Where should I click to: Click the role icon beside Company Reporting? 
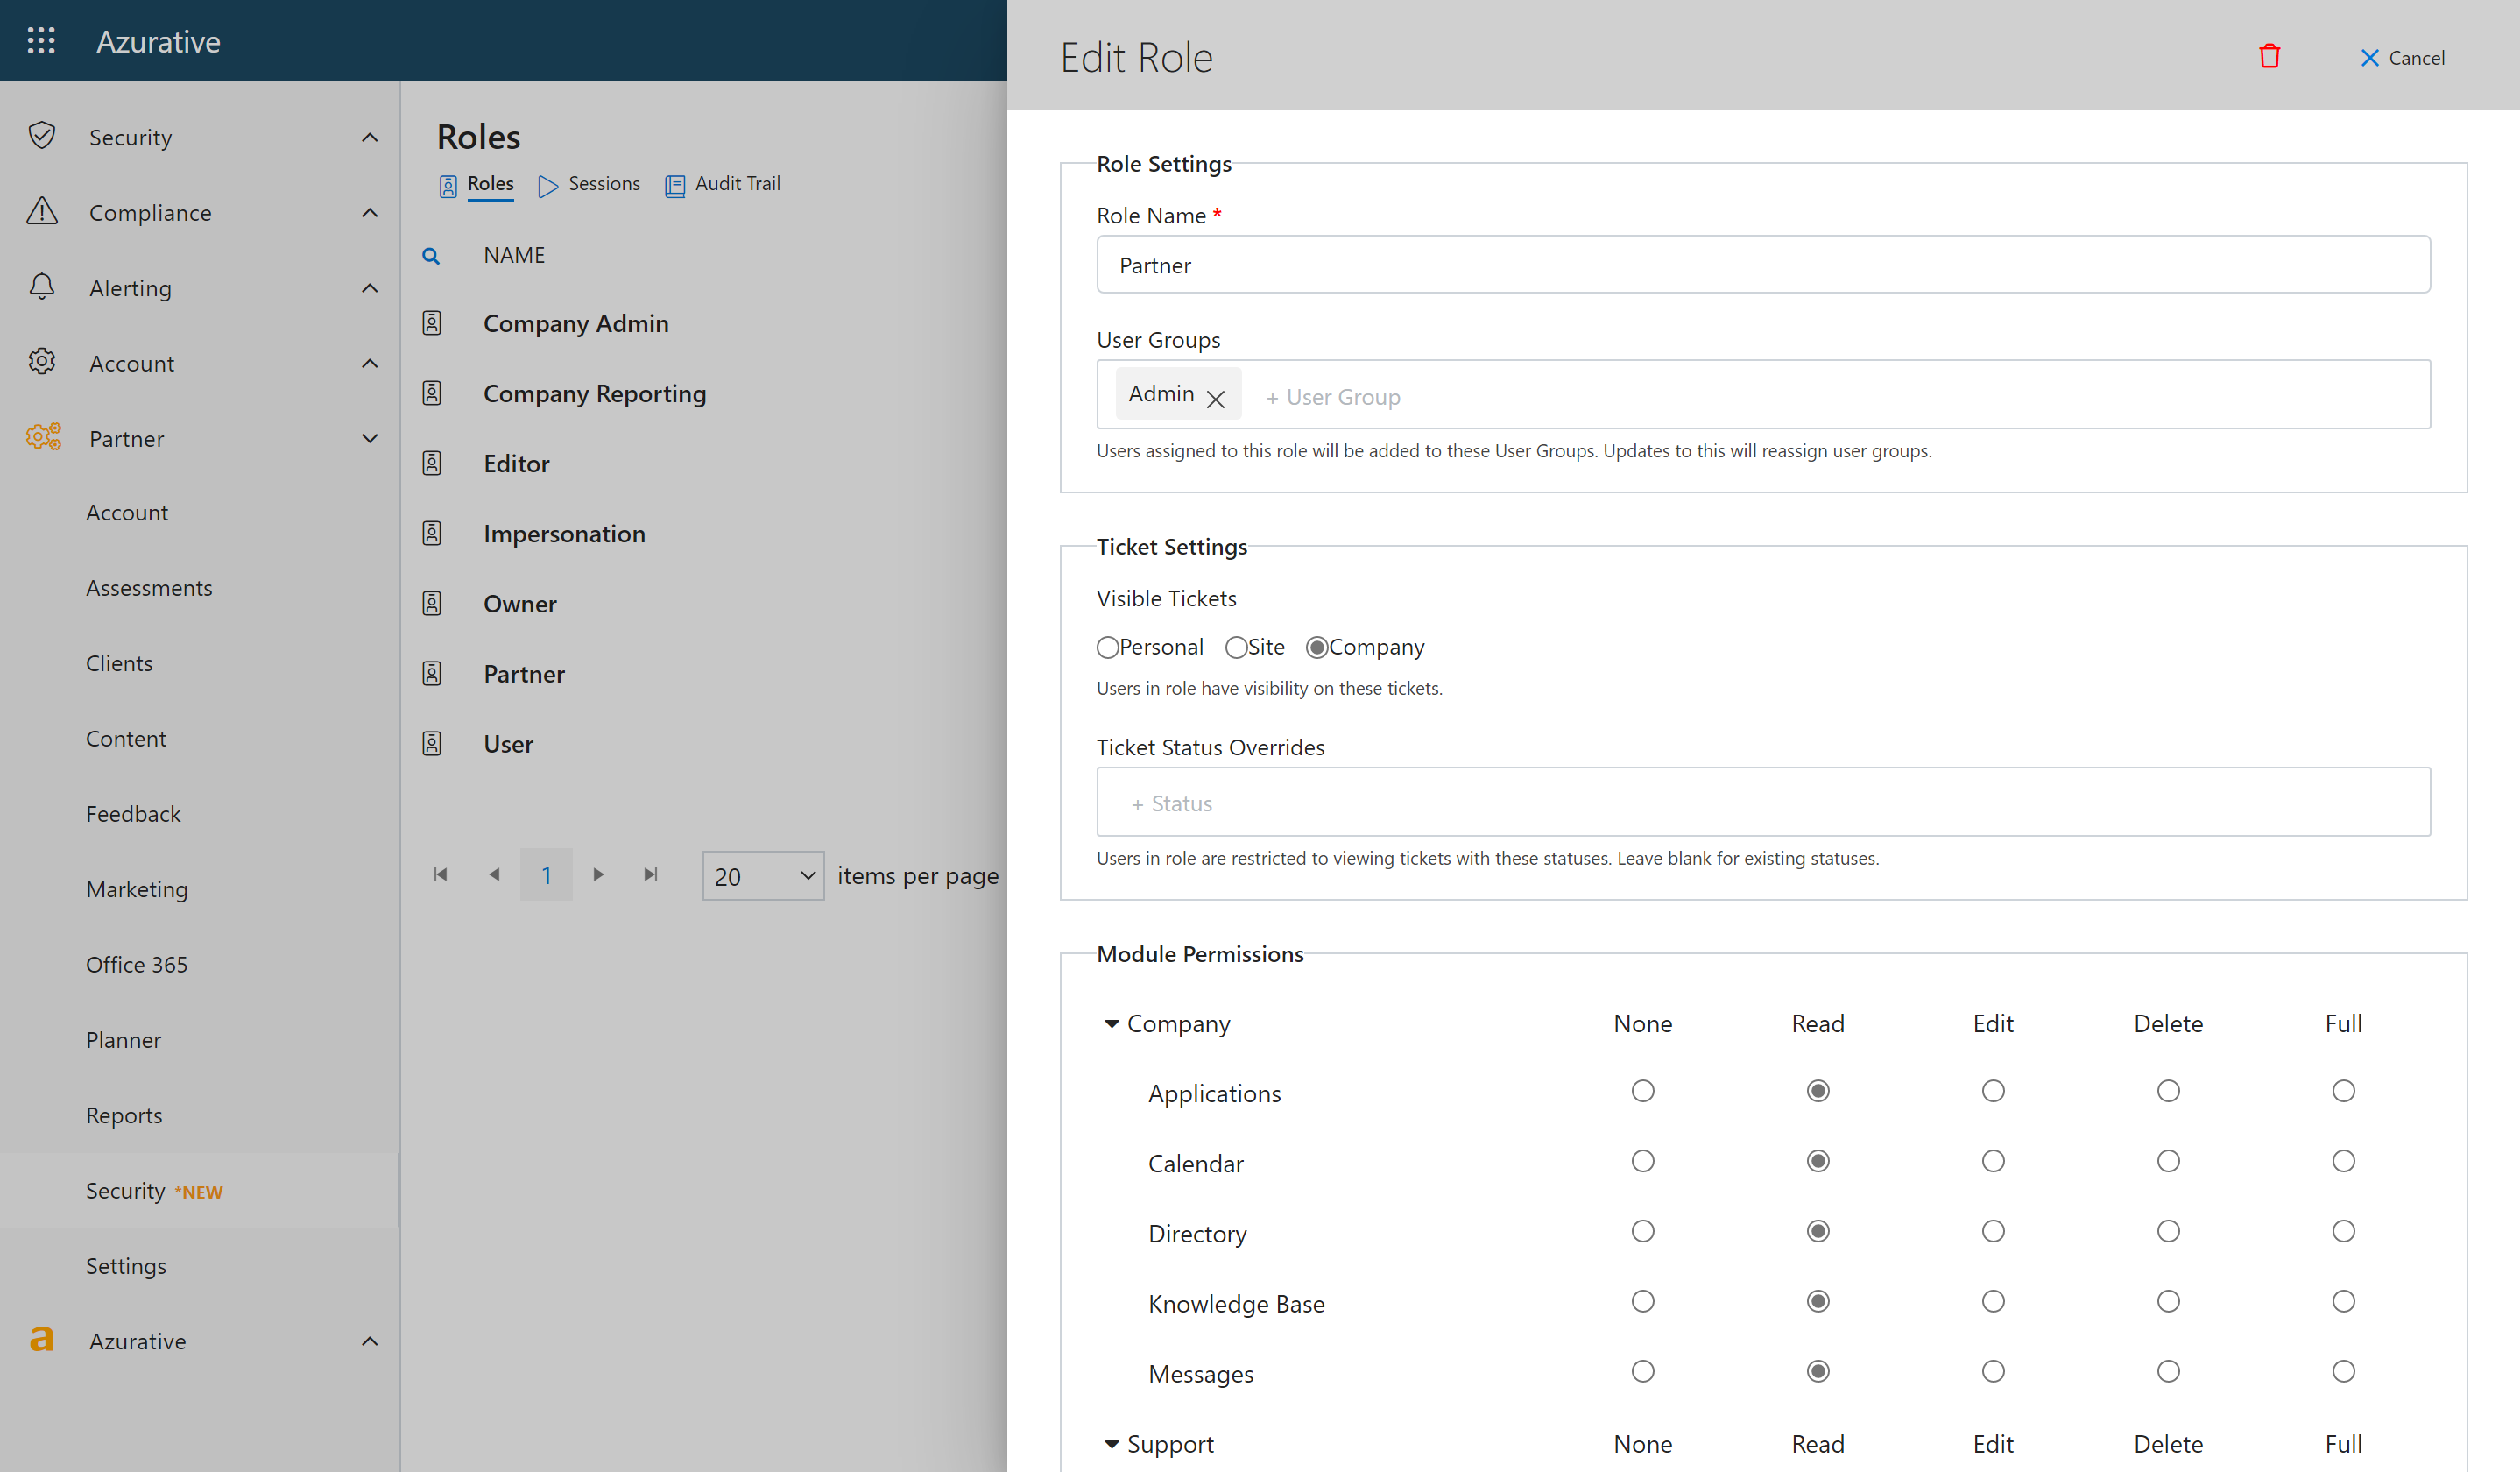click(x=432, y=393)
